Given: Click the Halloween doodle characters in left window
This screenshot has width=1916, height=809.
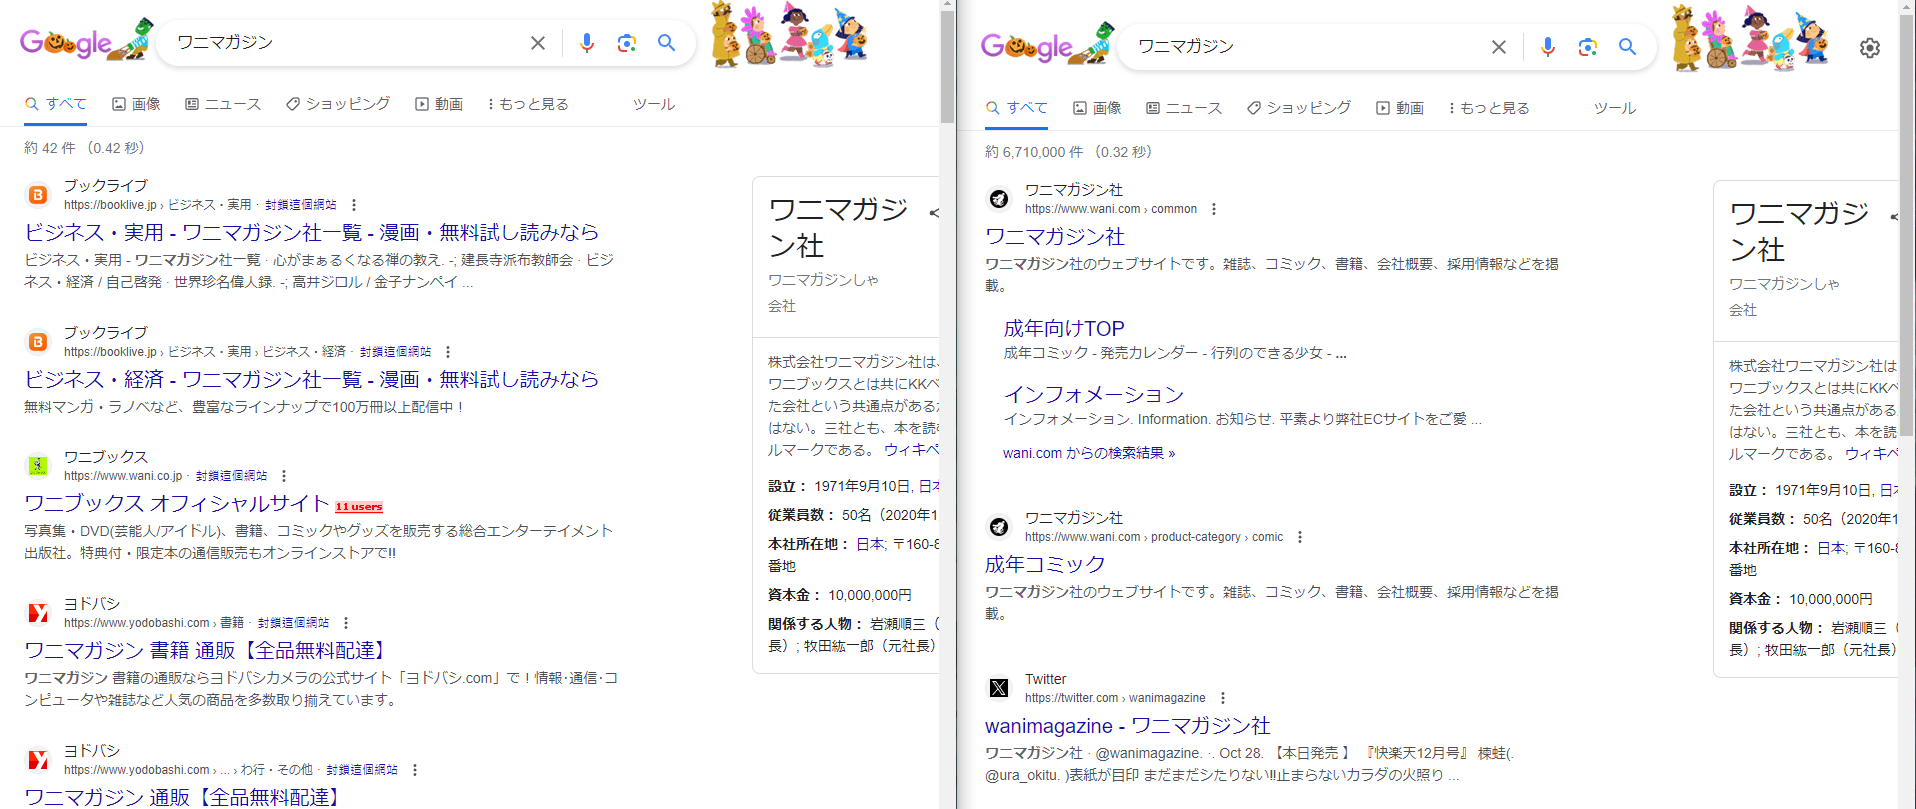Looking at the screenshot, I should pos(789,35).
